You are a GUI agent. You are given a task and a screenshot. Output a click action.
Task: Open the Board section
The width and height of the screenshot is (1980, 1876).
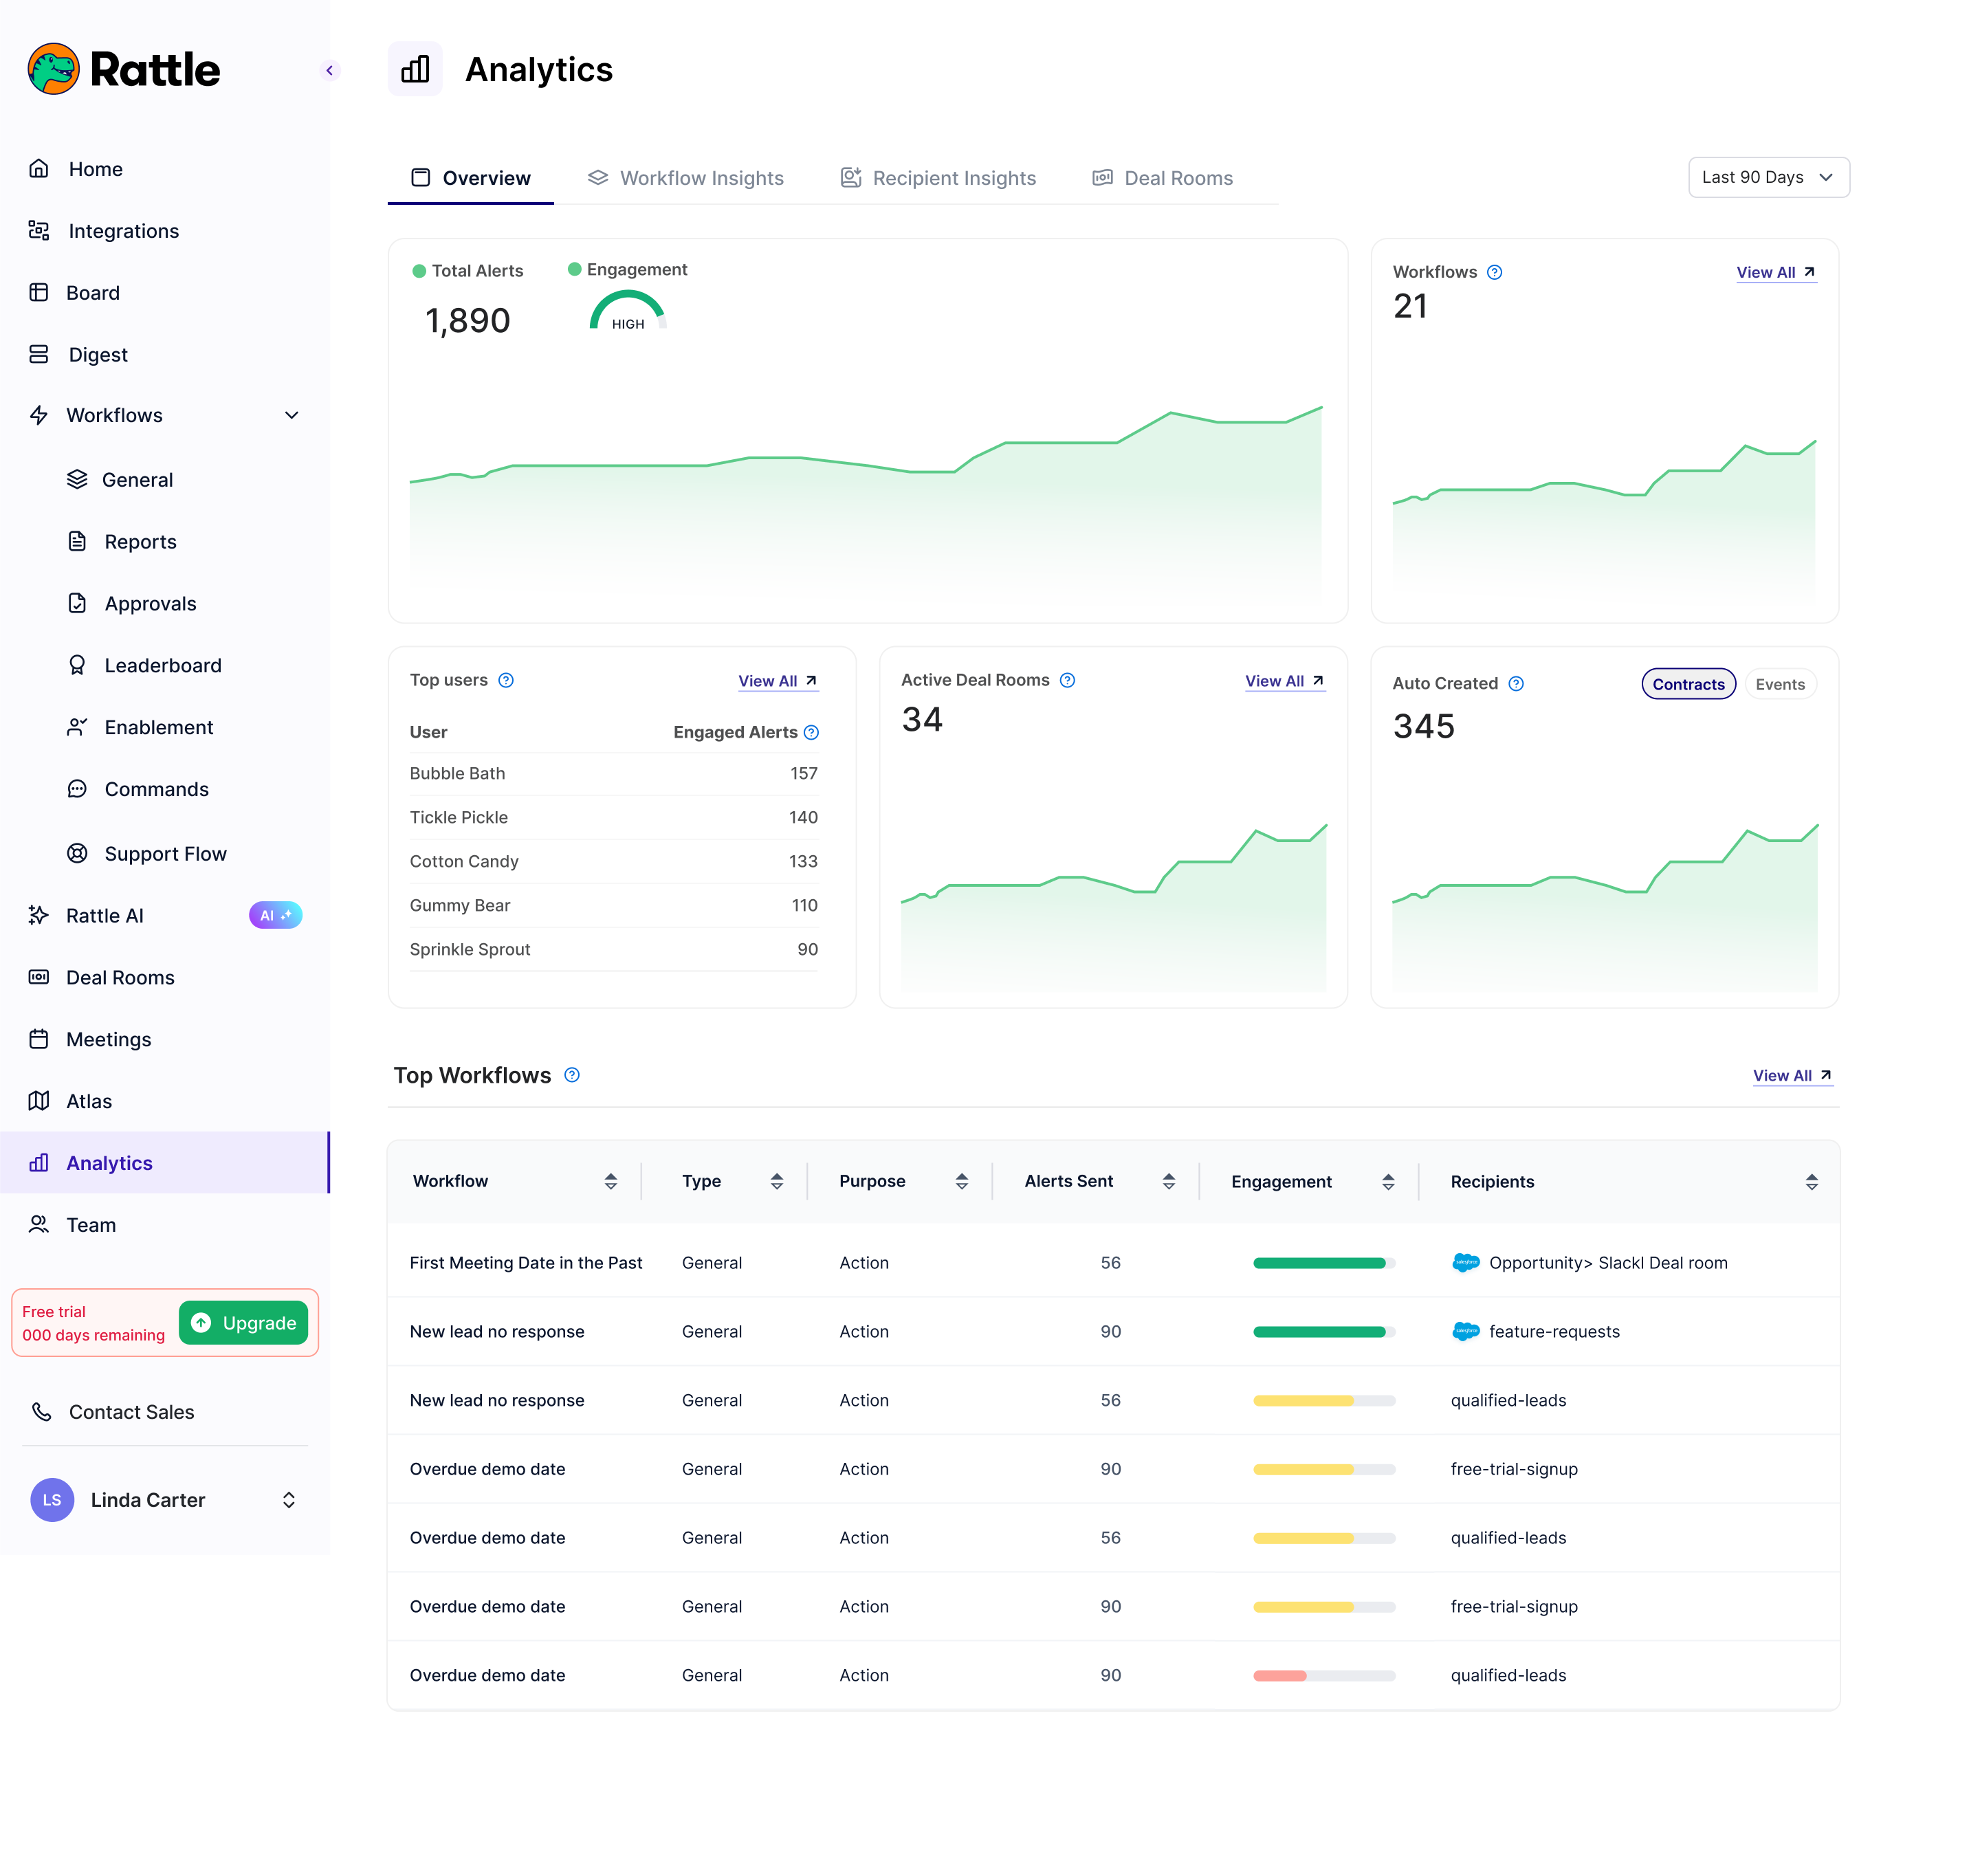[x=92, y=292]
